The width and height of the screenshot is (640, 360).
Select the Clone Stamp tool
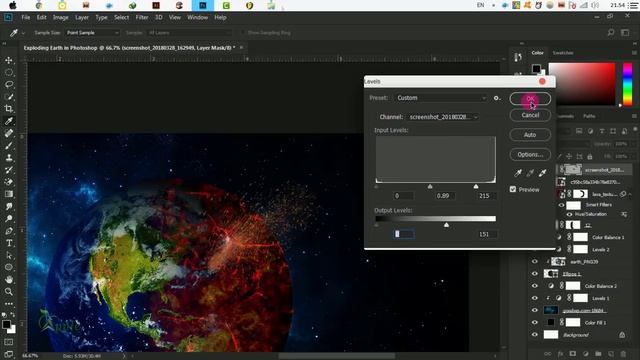[x=9, y=158]
